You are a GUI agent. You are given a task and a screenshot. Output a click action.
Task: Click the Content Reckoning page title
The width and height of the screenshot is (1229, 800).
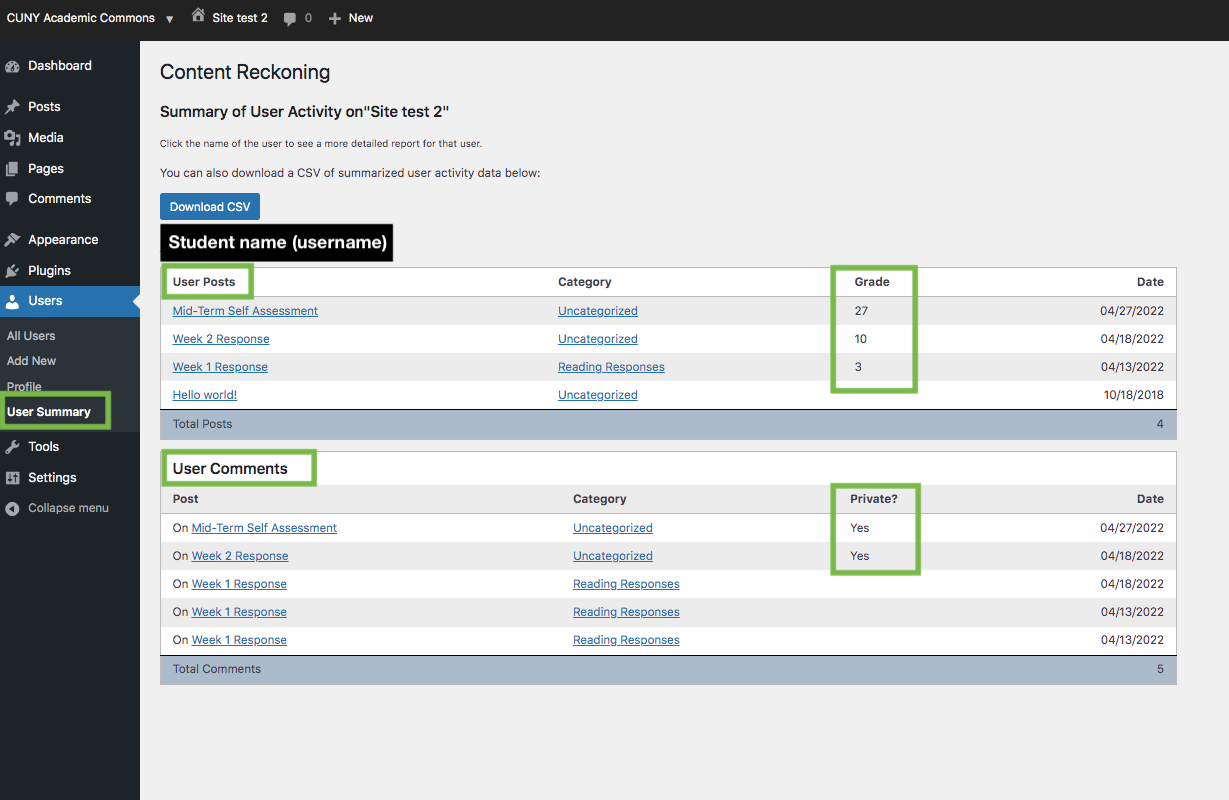pyautogui.click(x=245, y=72)
